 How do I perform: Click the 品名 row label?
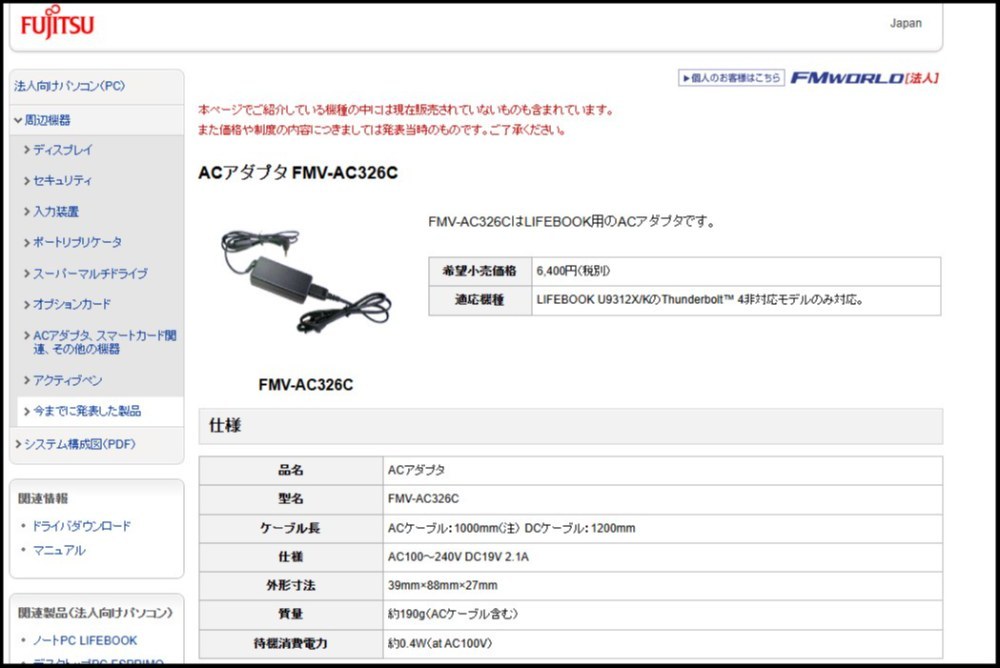click(x=291, y=471)
